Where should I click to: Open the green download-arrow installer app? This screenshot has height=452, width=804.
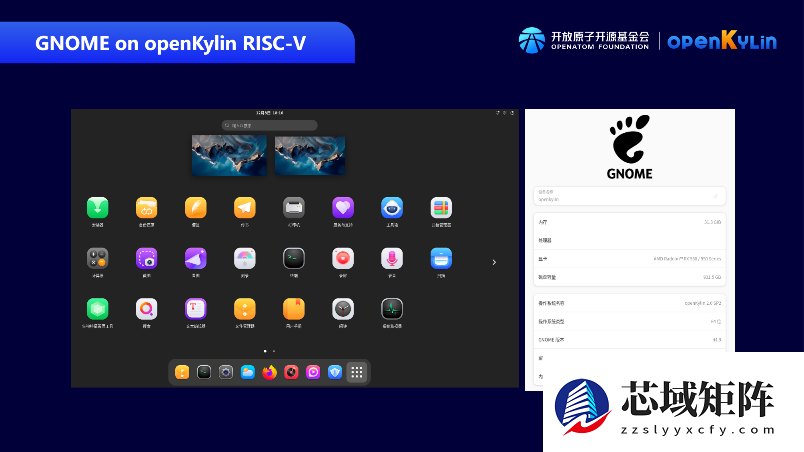[x=97, y=208]
